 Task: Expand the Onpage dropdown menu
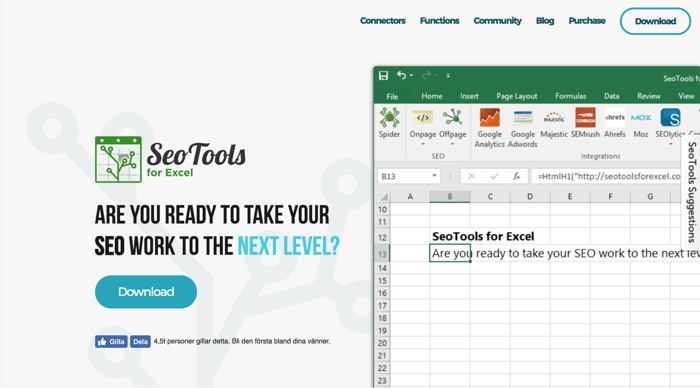(x=423, y=144)
